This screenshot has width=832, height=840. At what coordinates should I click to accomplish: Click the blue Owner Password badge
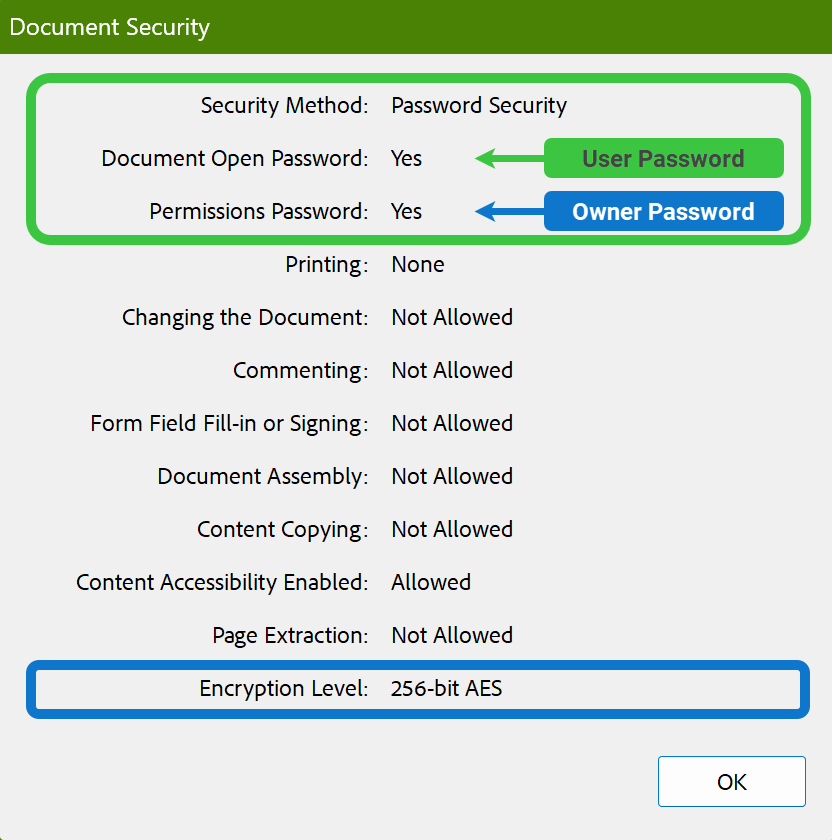(663, 211)
